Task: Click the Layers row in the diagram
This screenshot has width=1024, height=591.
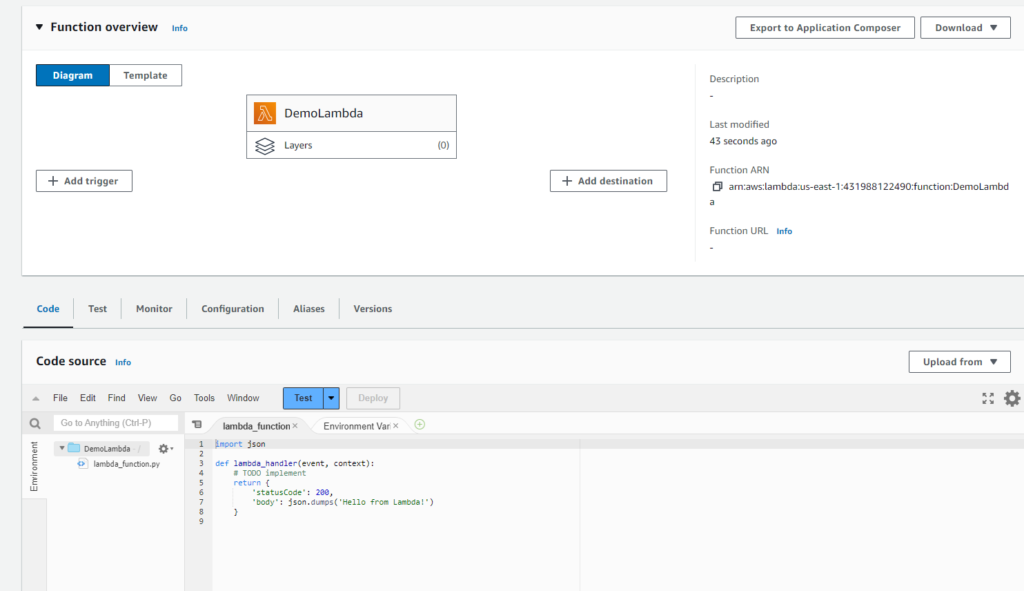Action: 351,146
